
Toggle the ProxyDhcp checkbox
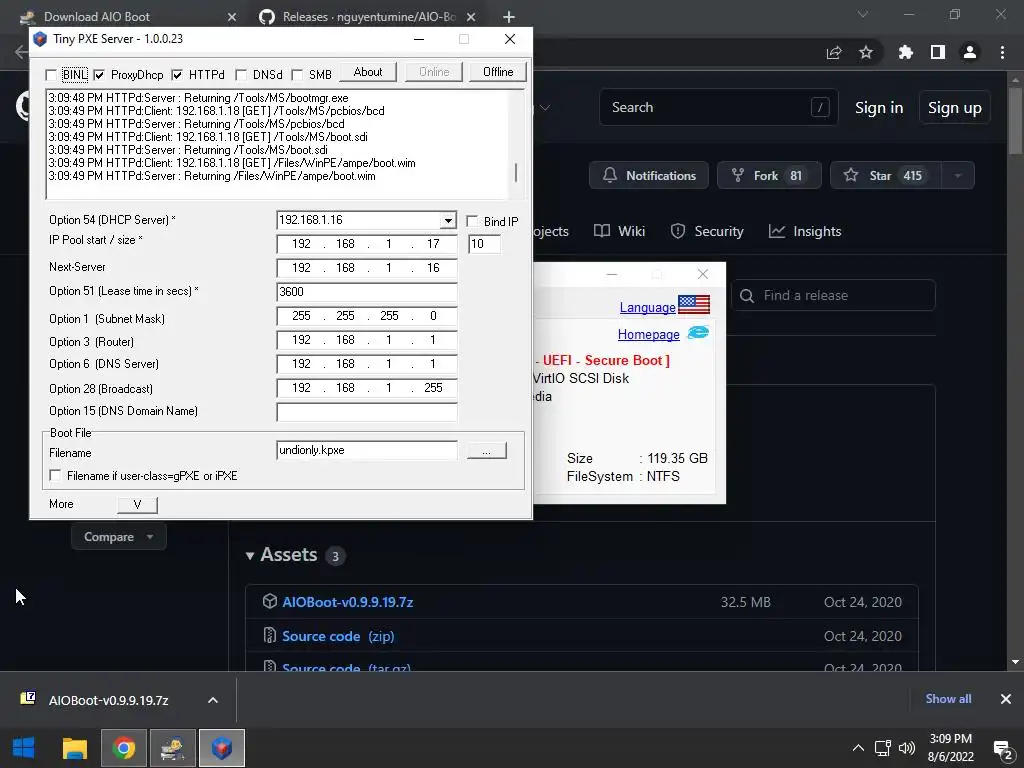click(x=99, y=75)
